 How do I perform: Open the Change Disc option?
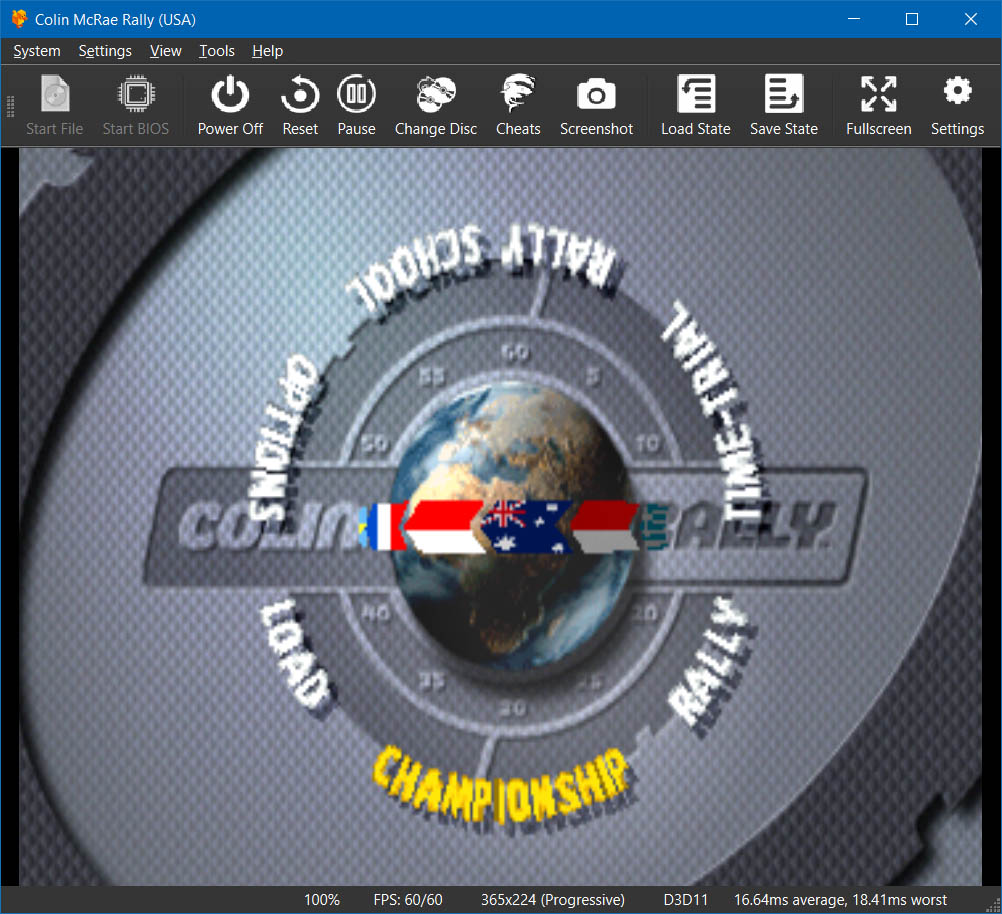point(436,105)
